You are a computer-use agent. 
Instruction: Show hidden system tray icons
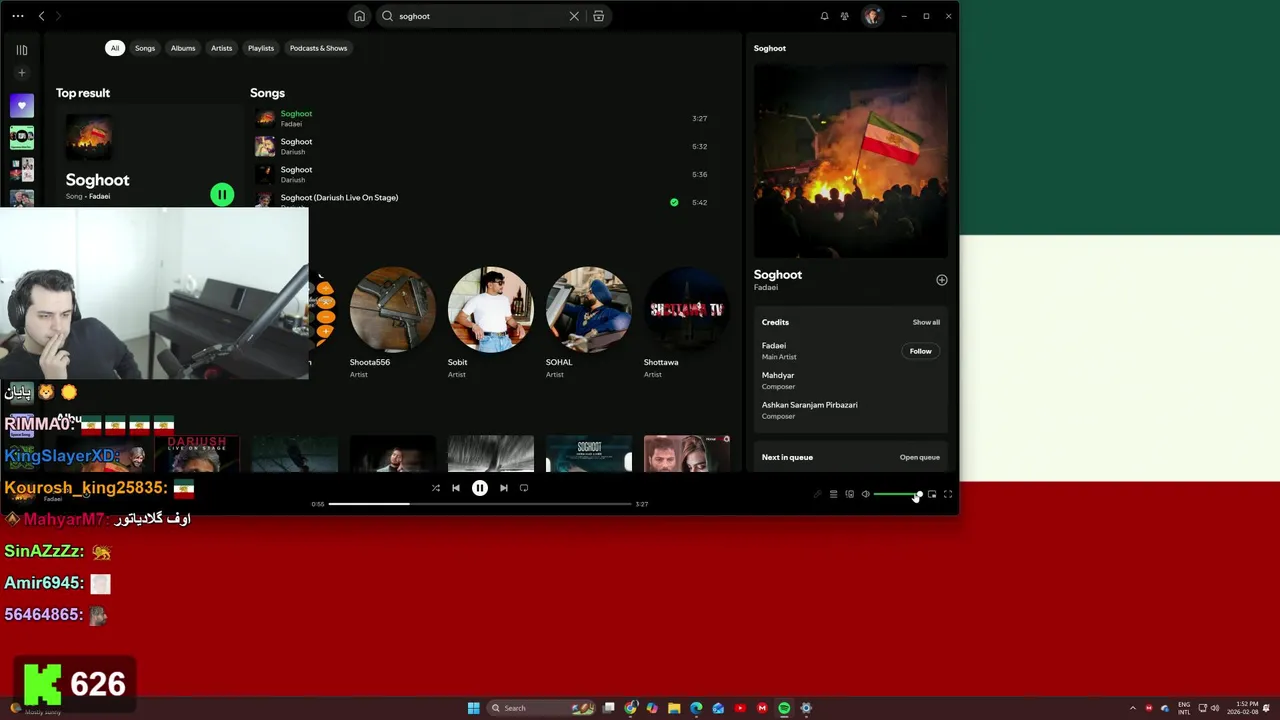1132,708
